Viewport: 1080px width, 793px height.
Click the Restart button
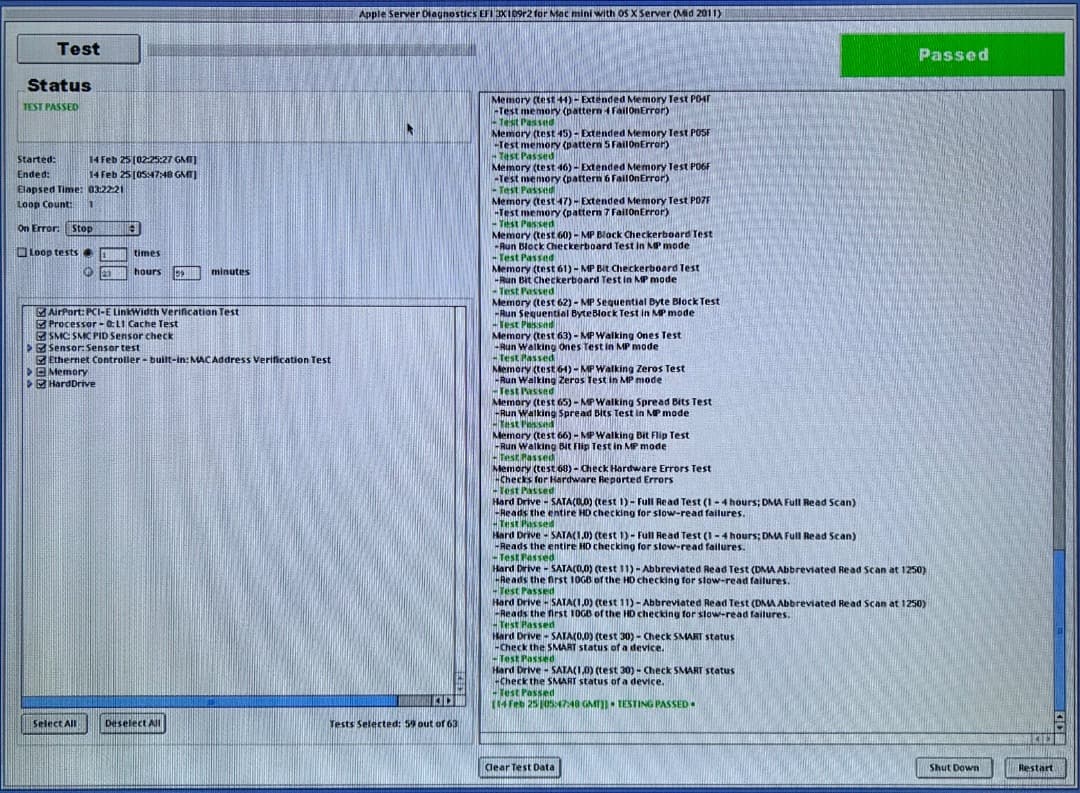coord(1035,767)
